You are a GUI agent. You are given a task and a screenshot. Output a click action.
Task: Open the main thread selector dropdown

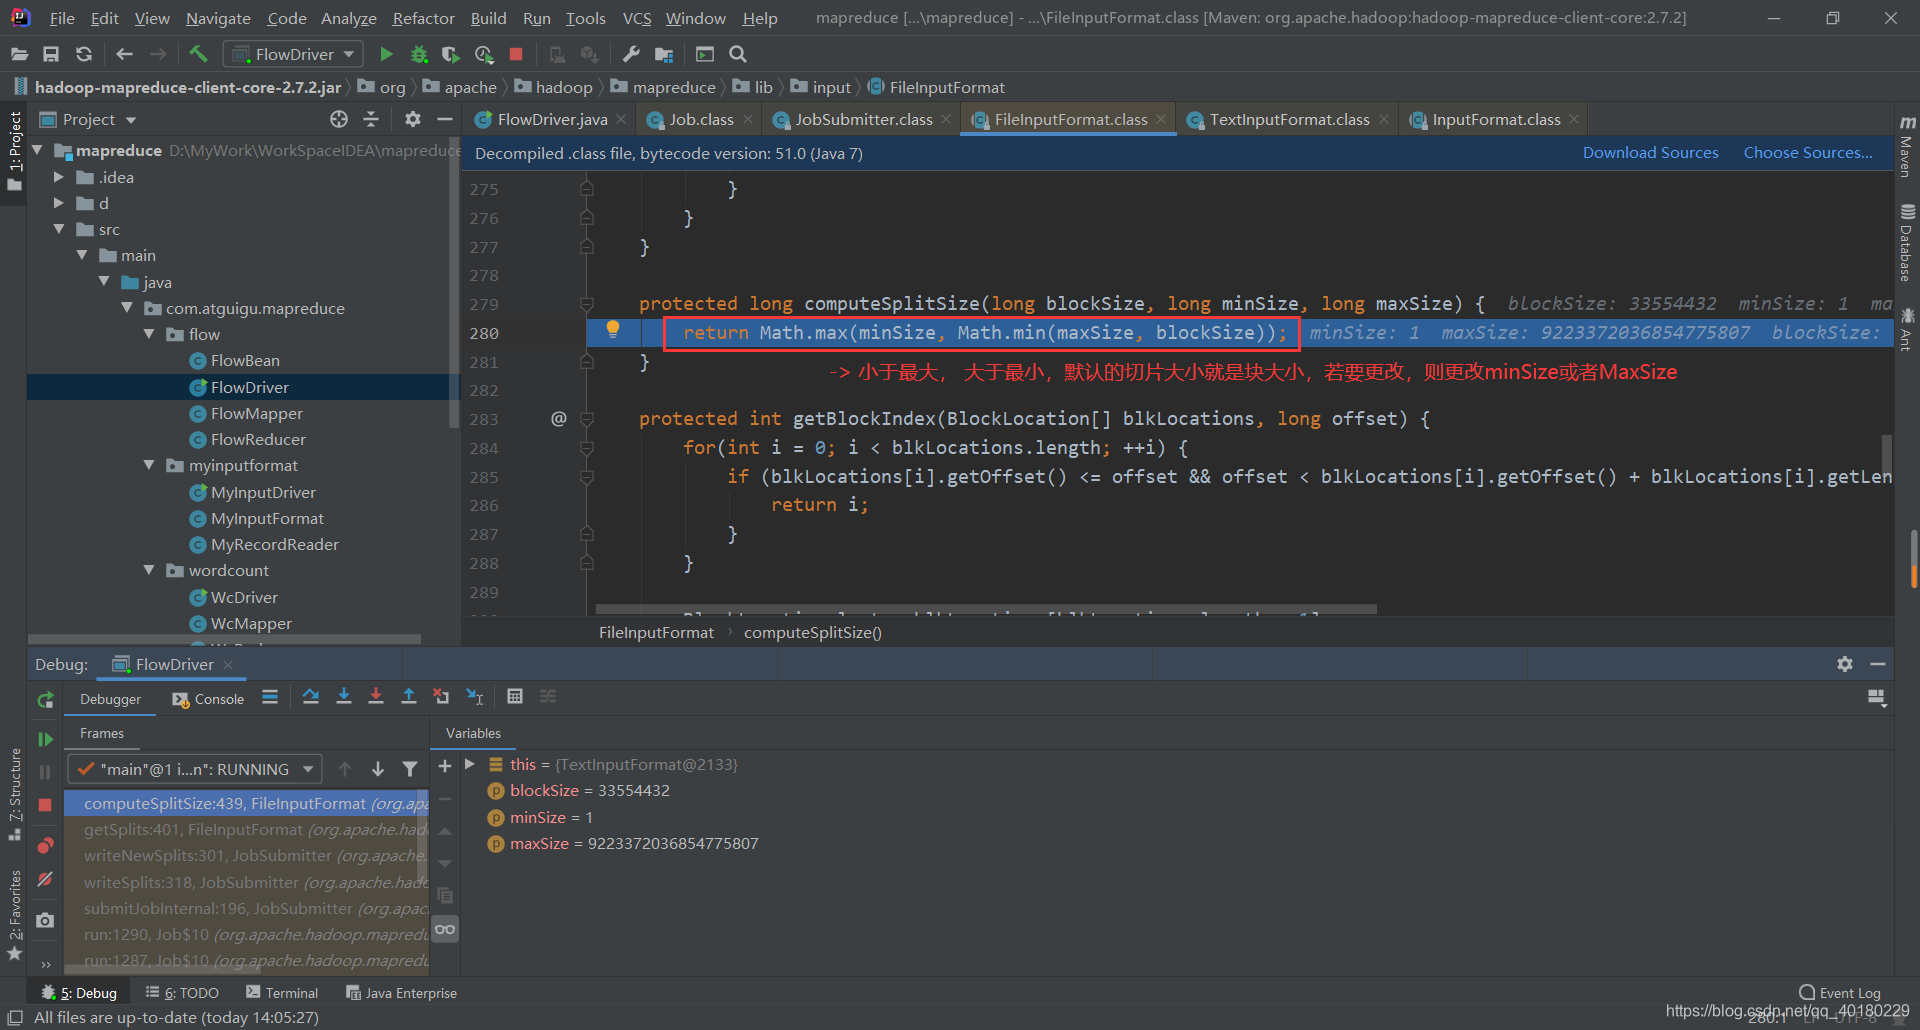(195, 769)
